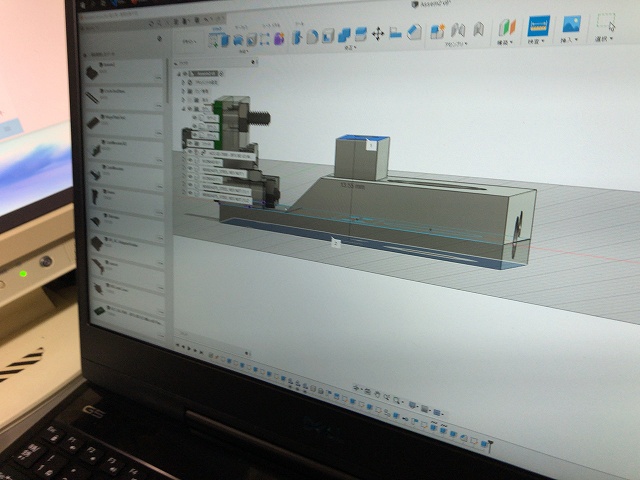
Task: Toggle visibility eye of root Assem2 component
Action: [x=186, y=74]
